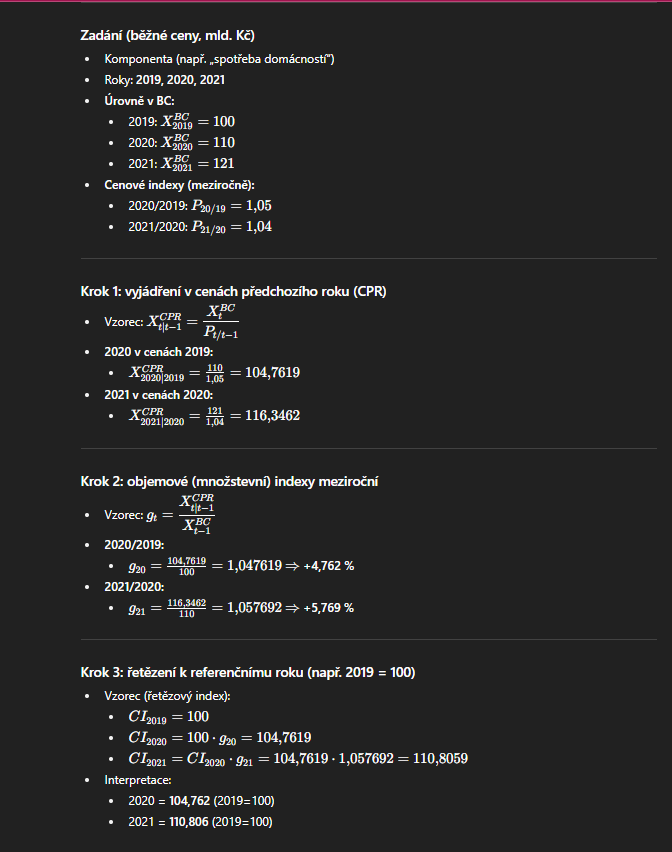Viewport: 672px width, 852px height.
Task: Click the g20 growth result '+4,762 %'
Action: [x=329, y=566]
